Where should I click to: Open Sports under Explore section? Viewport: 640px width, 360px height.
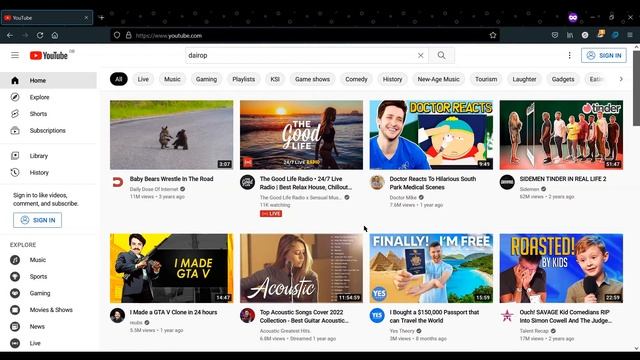tap(48, 277)
